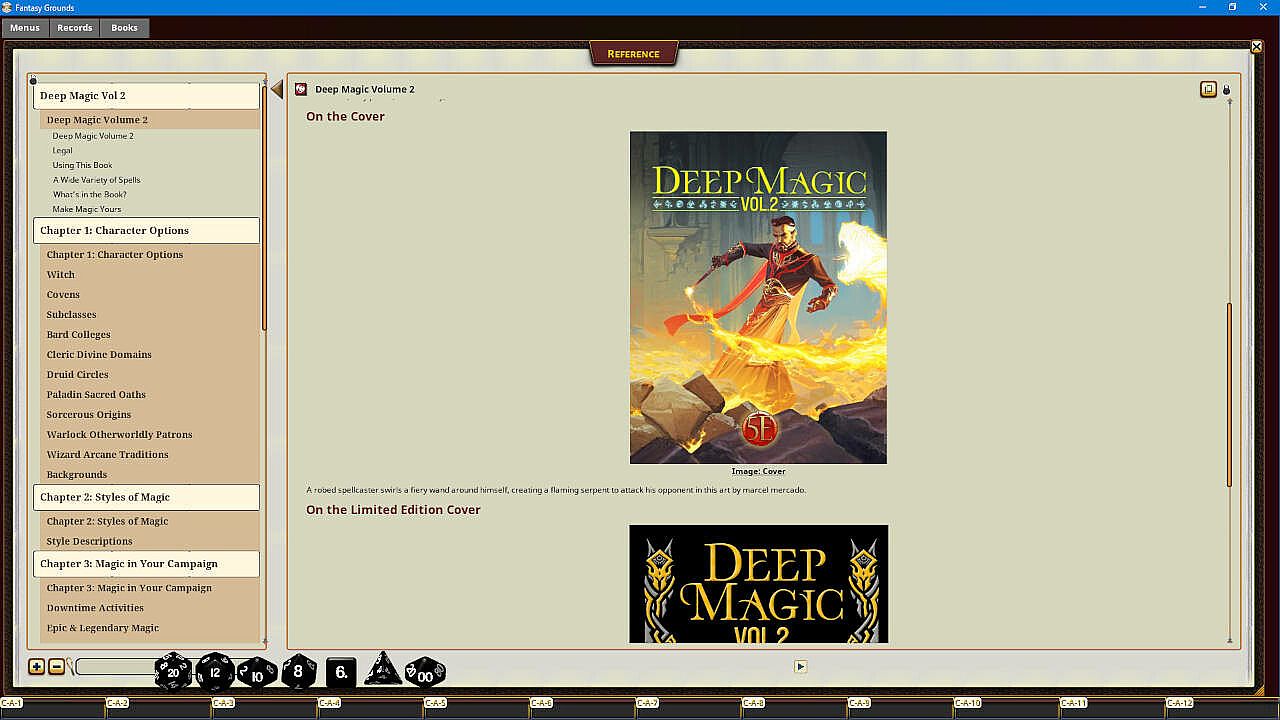Open Using This Book page
Screen dimensions: 1280x720
[x=83, y=165]
